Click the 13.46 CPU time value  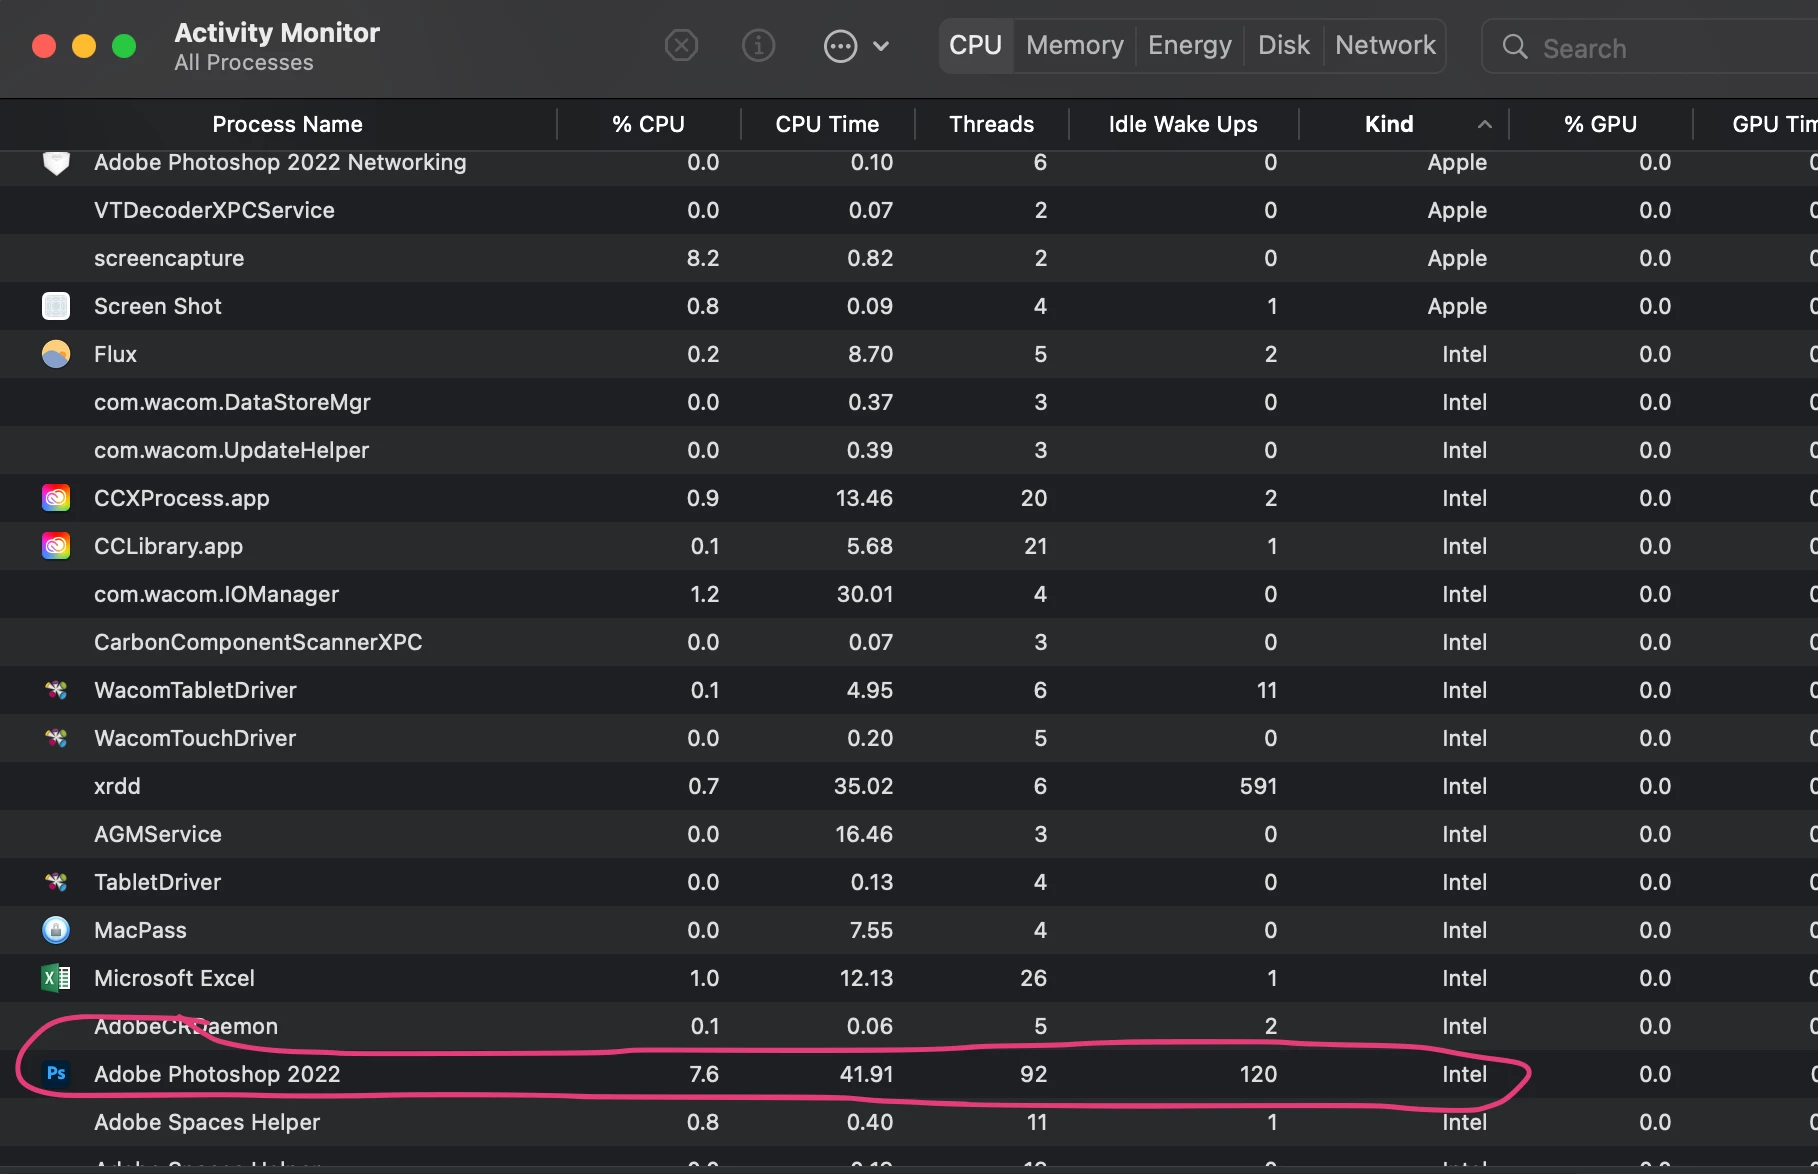[864, 498]
